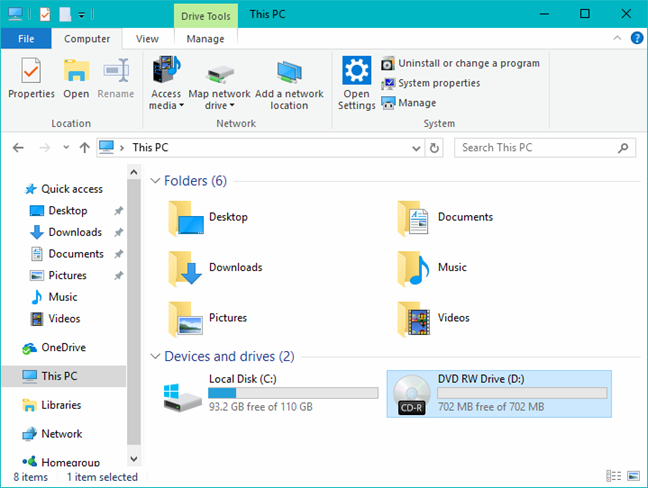Click the Quick Access Toolbar properties icon

(45, 14)
